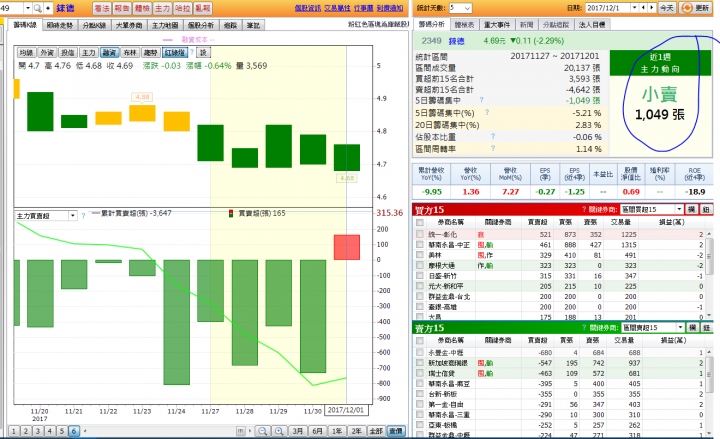Toggle the 趨勢 chart overlay
The height and width of the screenshot is (439, 720).
pyautogui.click(x=150, y=53)
